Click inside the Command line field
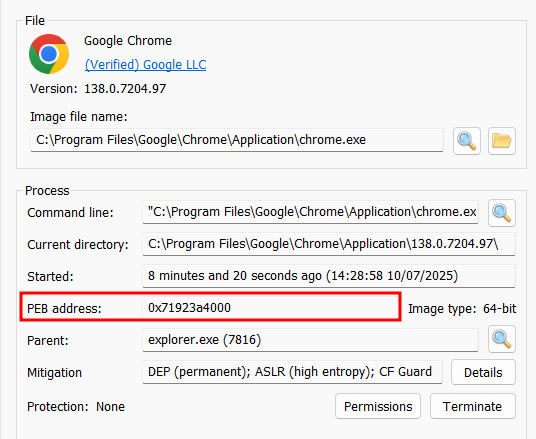The width and height of the screenshot is (536, 439). click(x=310, y=212)
